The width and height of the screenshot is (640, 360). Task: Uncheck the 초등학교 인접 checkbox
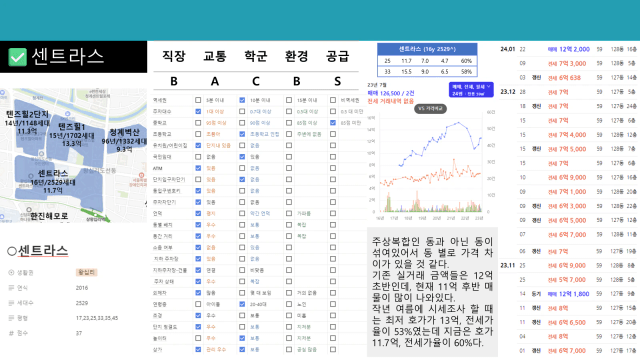tap(242, 134)
